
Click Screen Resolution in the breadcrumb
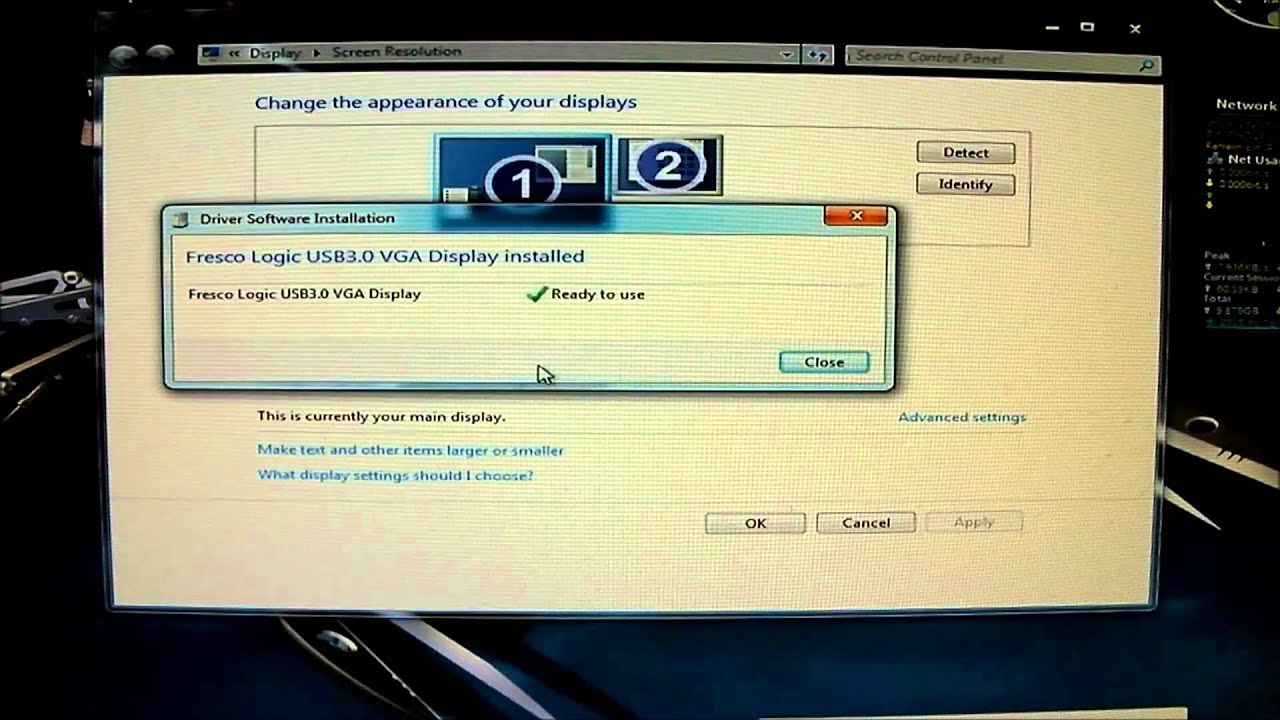(396, 52)
